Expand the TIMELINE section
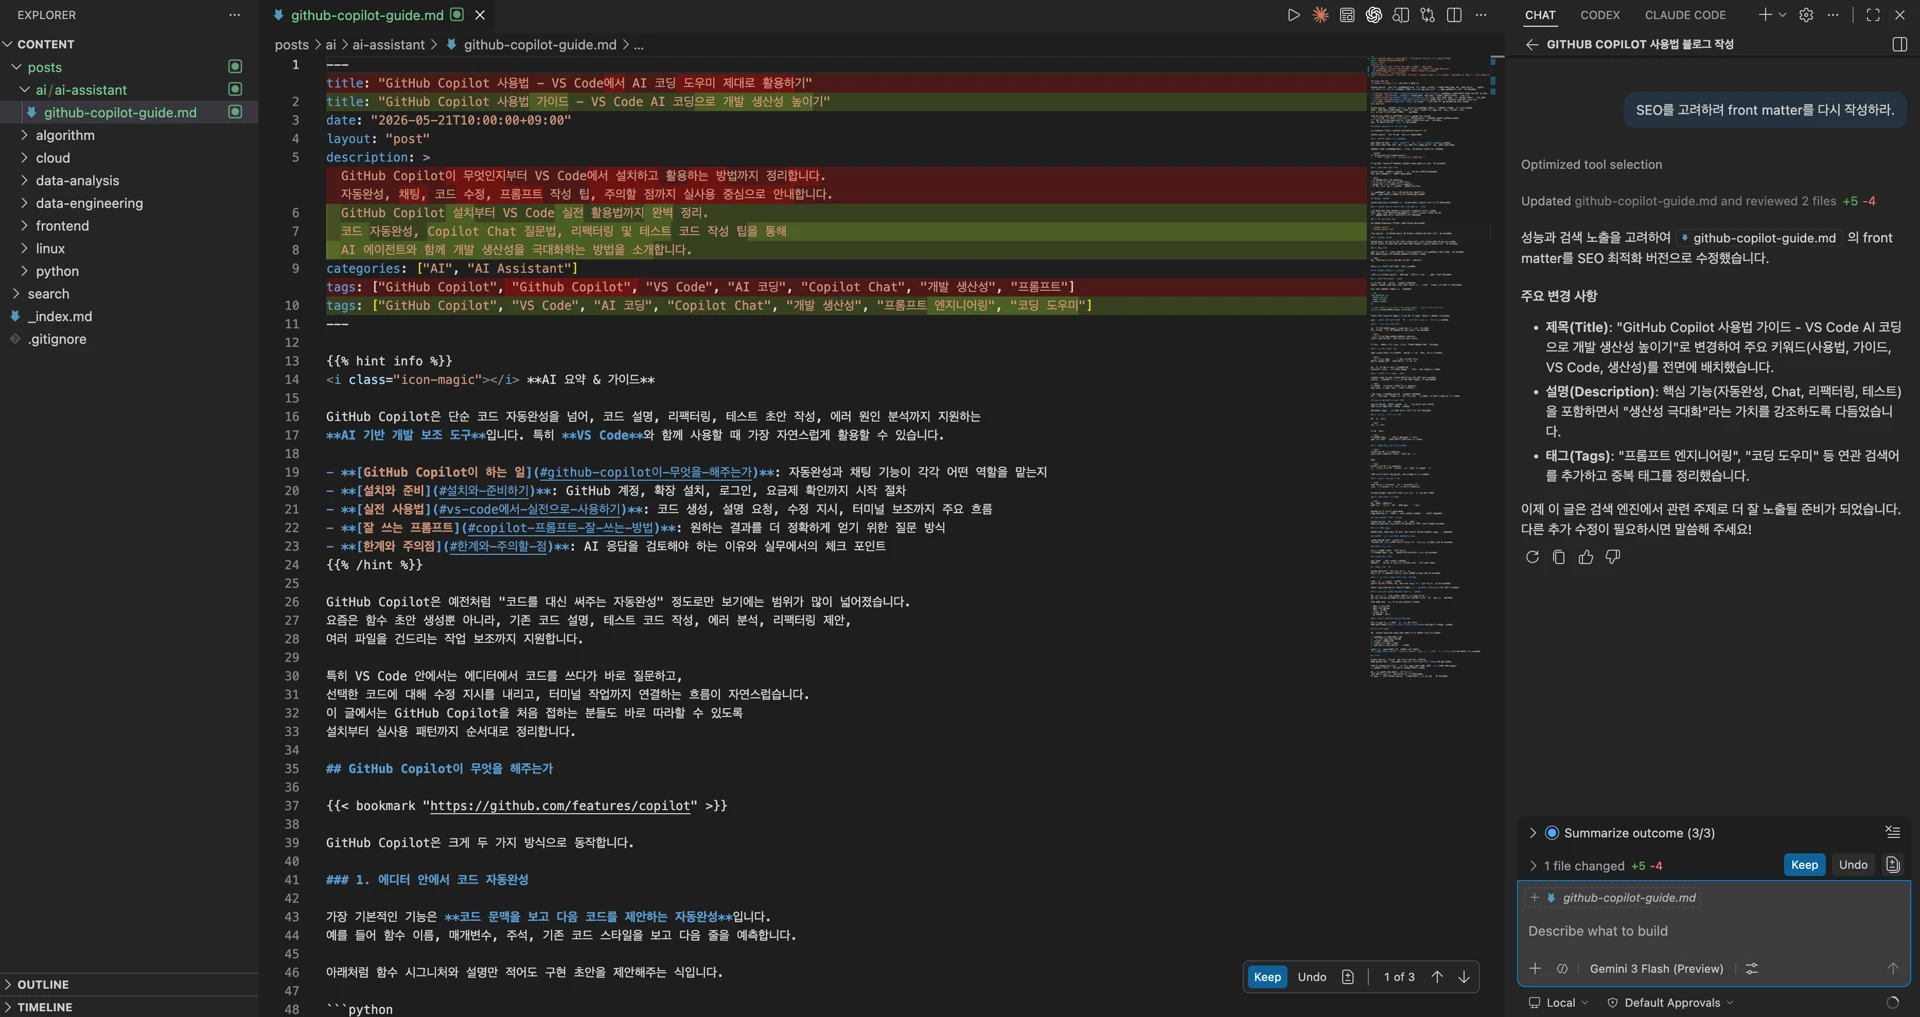 (x=45, y=1007)
